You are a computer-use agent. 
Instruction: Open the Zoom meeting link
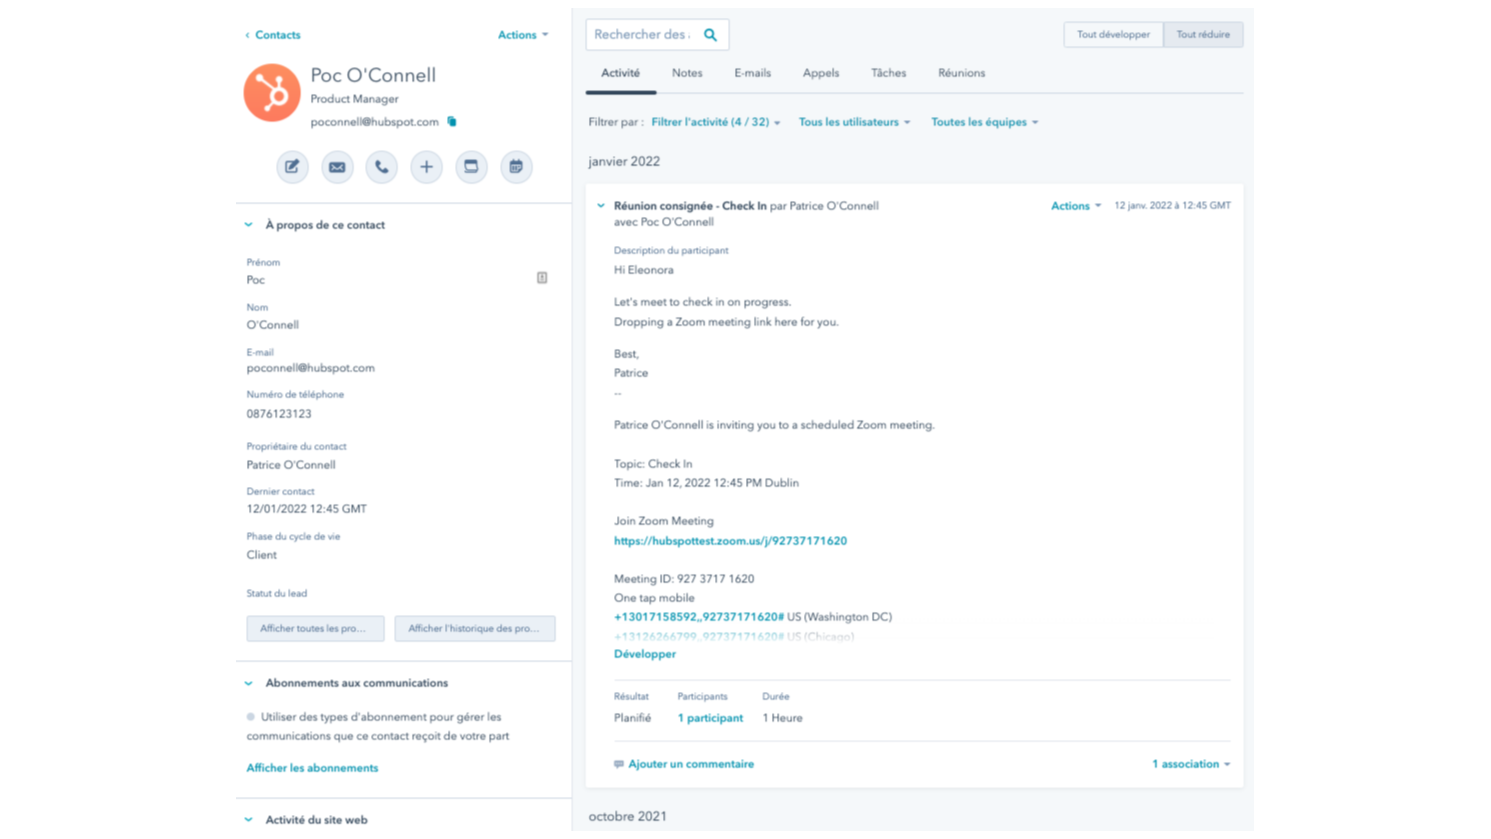pos(731,540)
